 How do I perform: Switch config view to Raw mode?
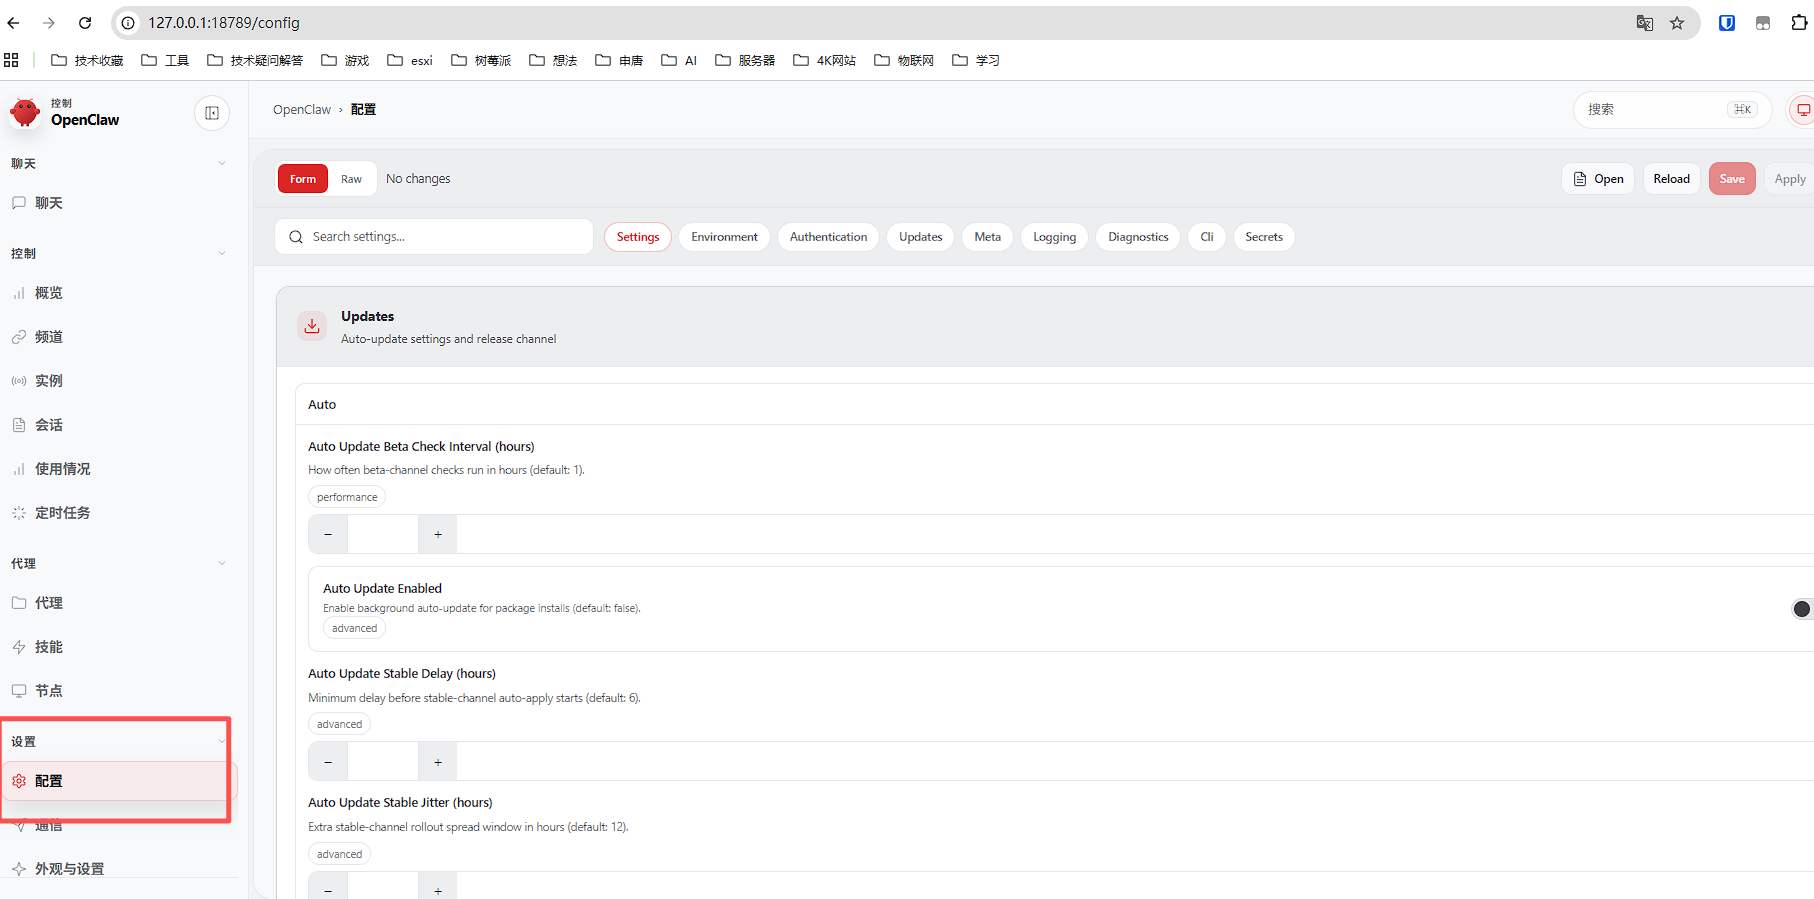351,179
